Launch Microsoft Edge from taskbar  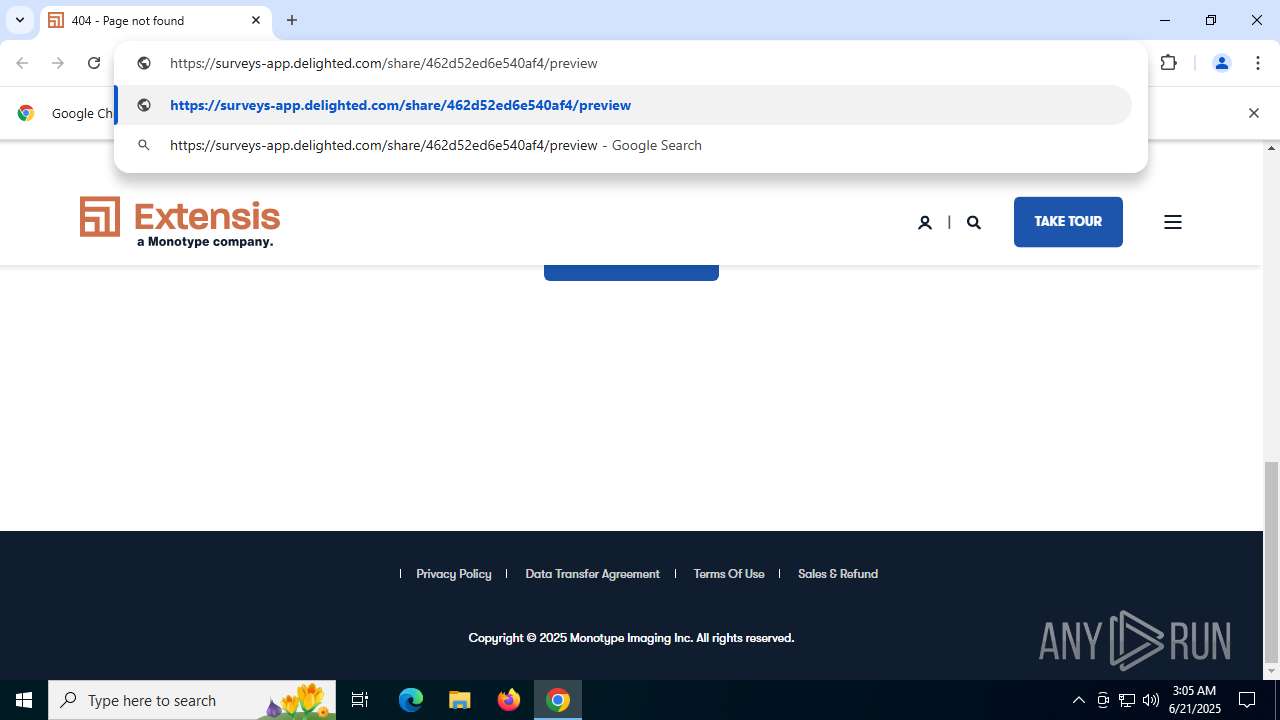click(411, 700)
